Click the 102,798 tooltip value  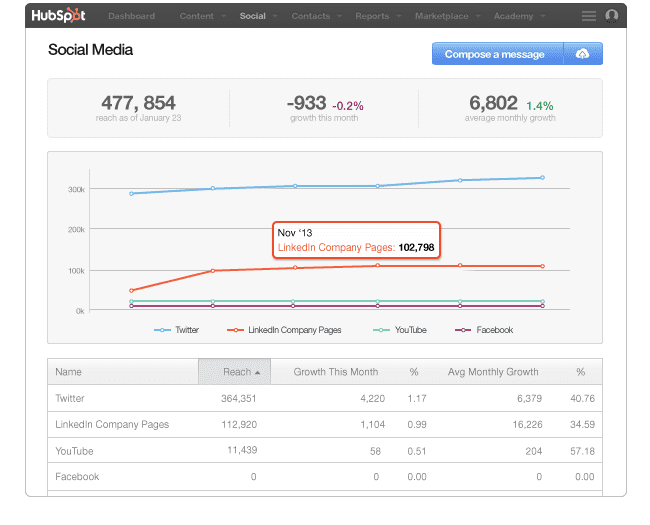coord(416,248)
